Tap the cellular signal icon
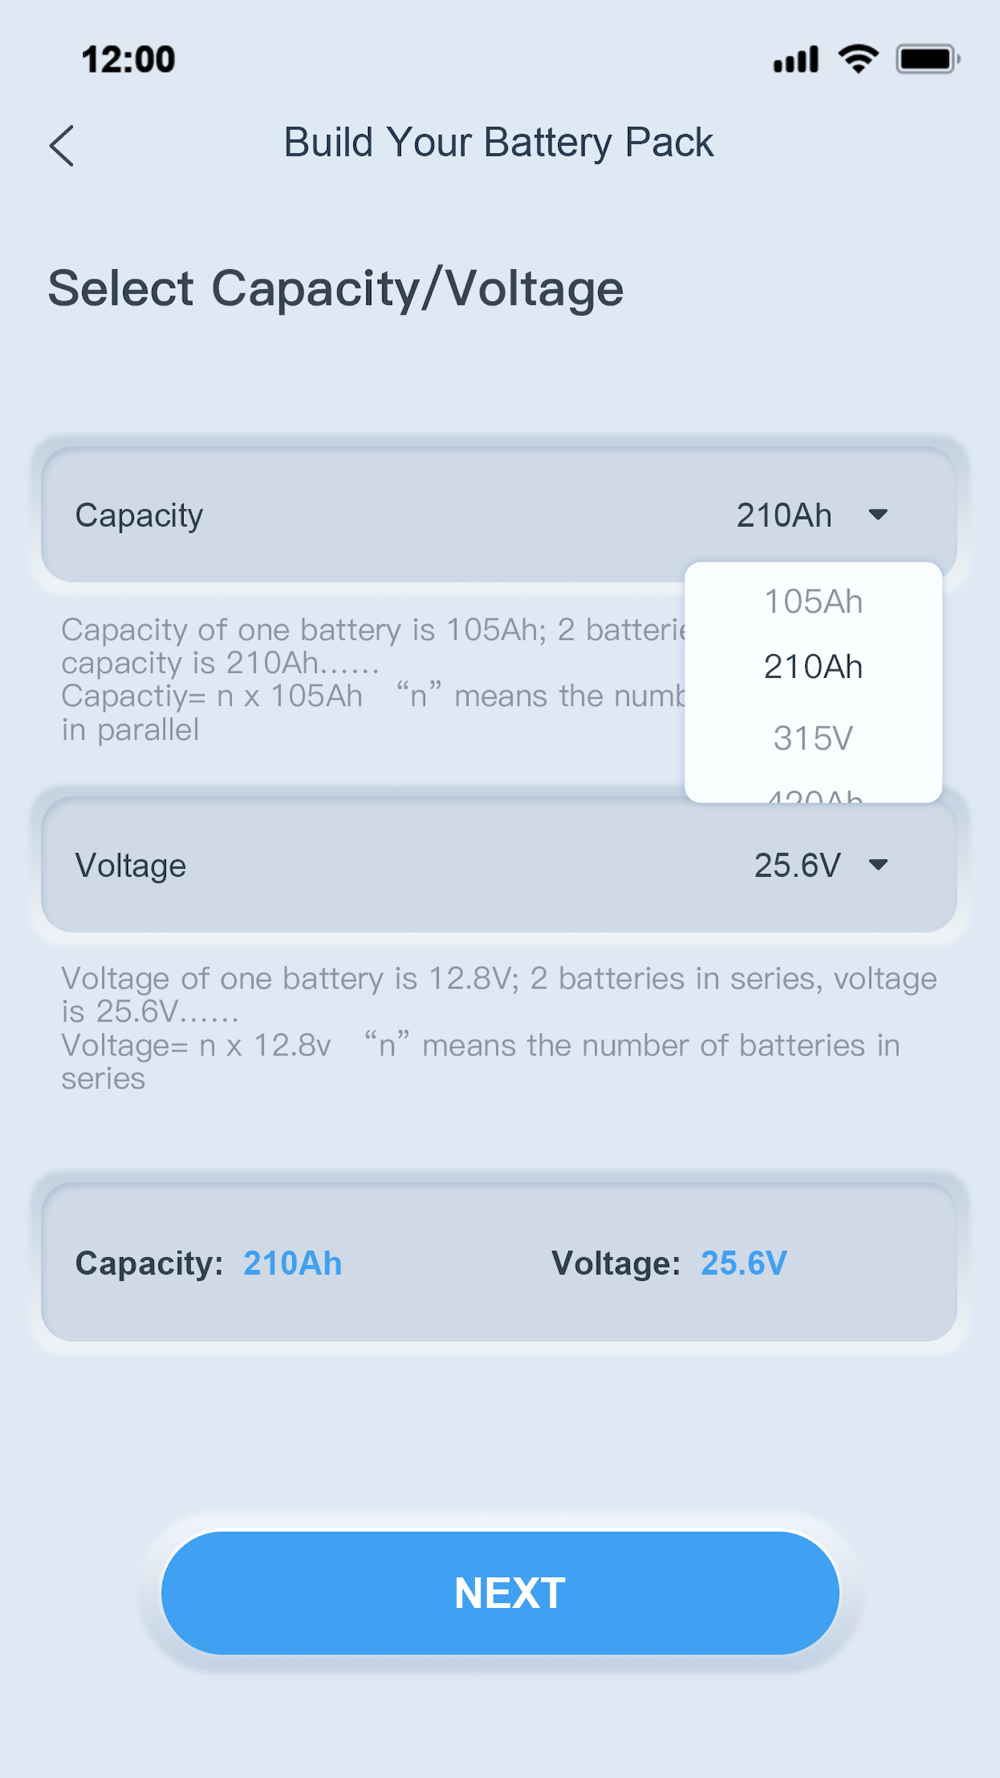Image resolution: width=1000 pixels, height=1778 pixels. pos(796,60)
